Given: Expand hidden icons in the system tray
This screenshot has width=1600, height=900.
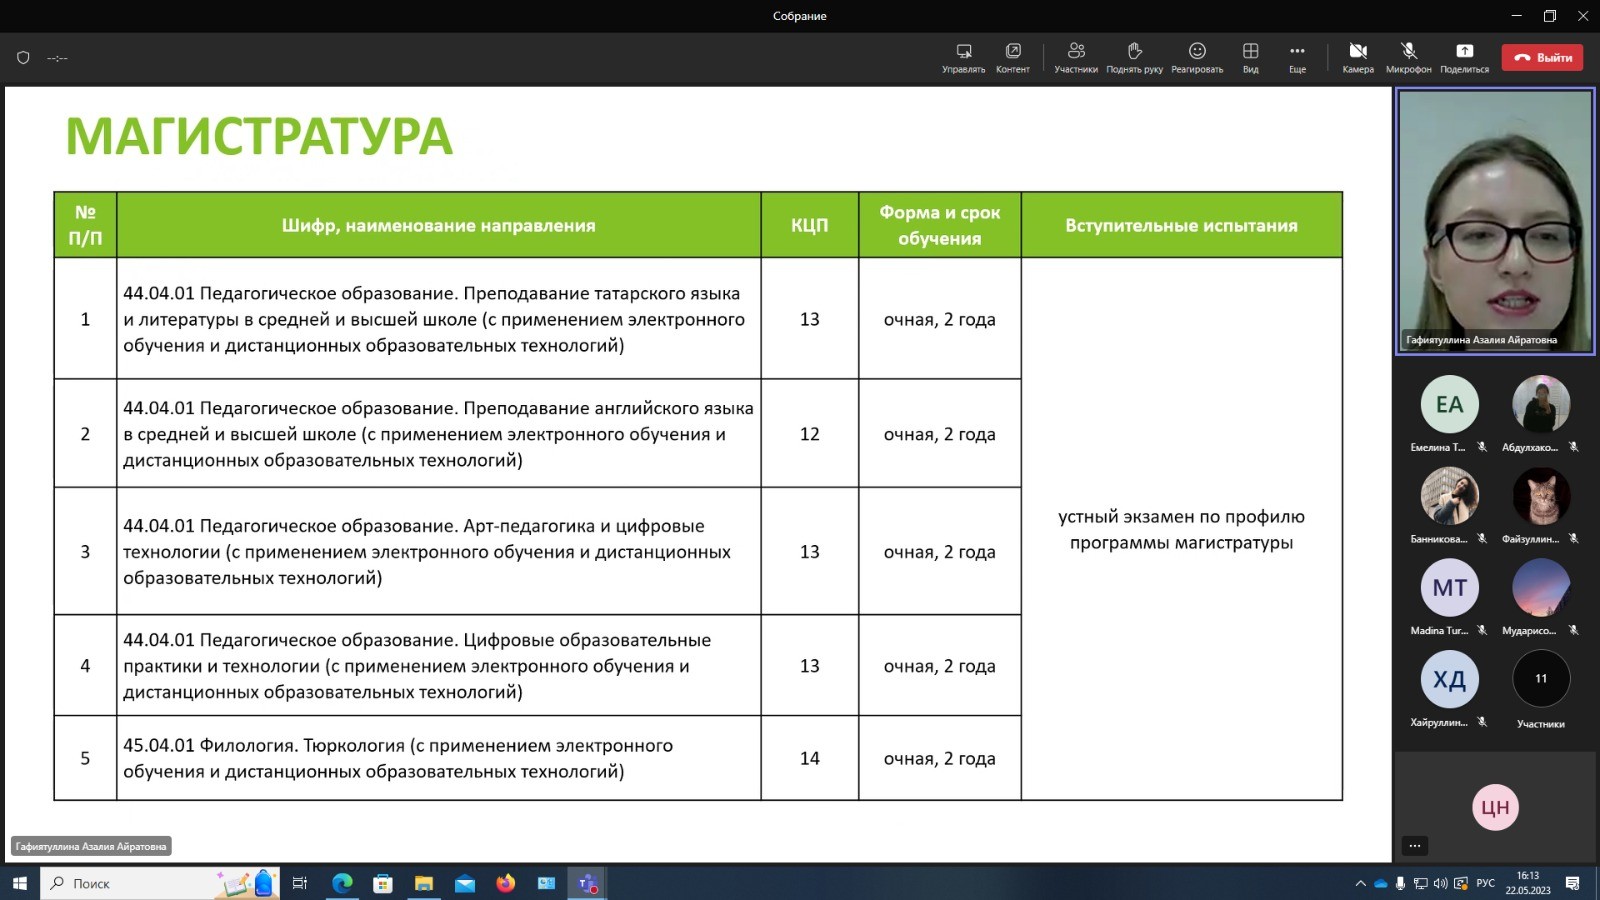Looking at the screenshot, I should pos(1362,883).
